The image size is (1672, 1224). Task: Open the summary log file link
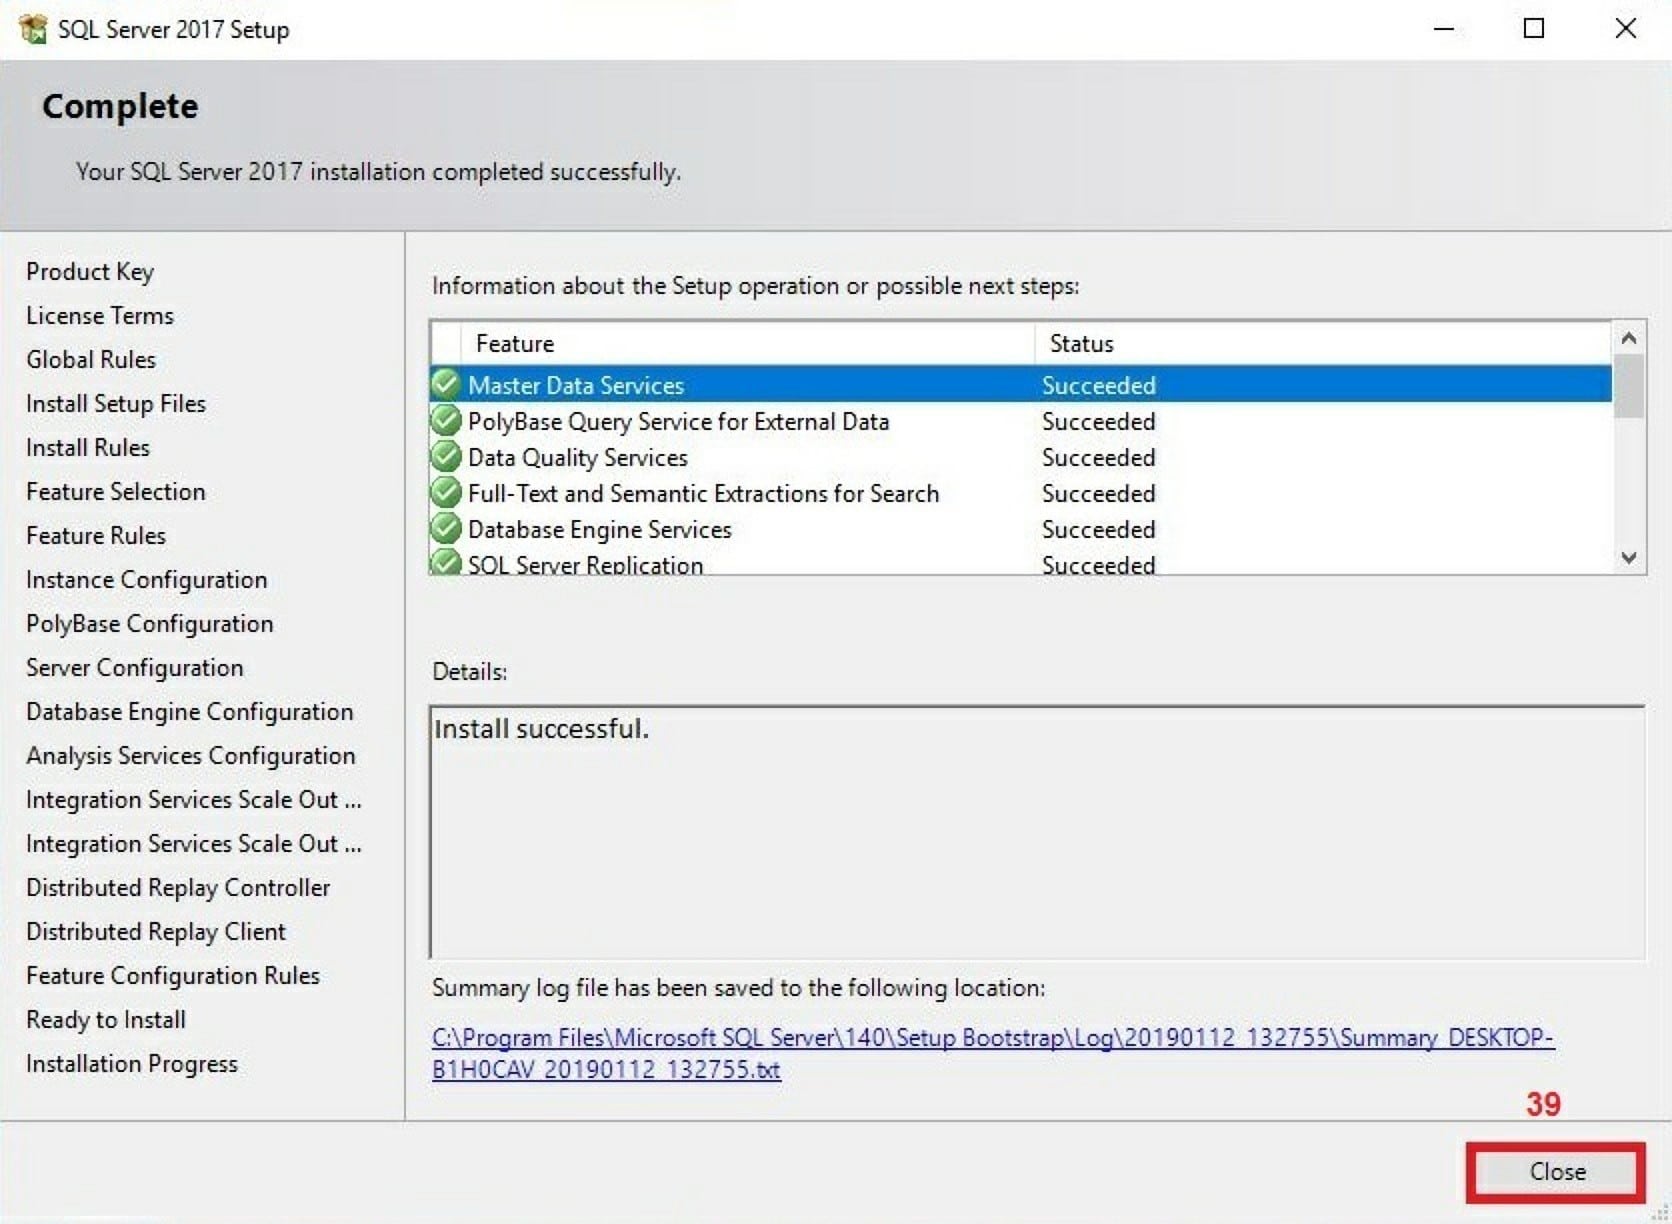point(992,1053)
